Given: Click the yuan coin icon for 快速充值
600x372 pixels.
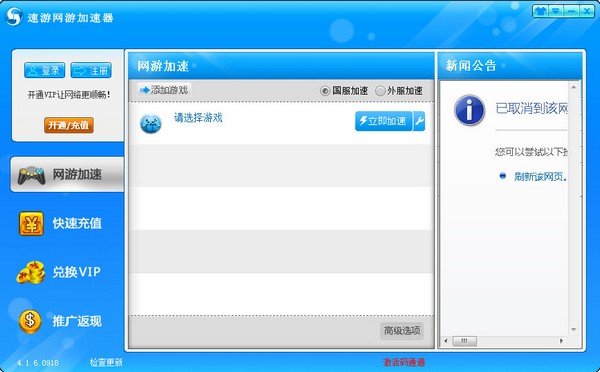Looking at the screenshot, I should (31, 224).
